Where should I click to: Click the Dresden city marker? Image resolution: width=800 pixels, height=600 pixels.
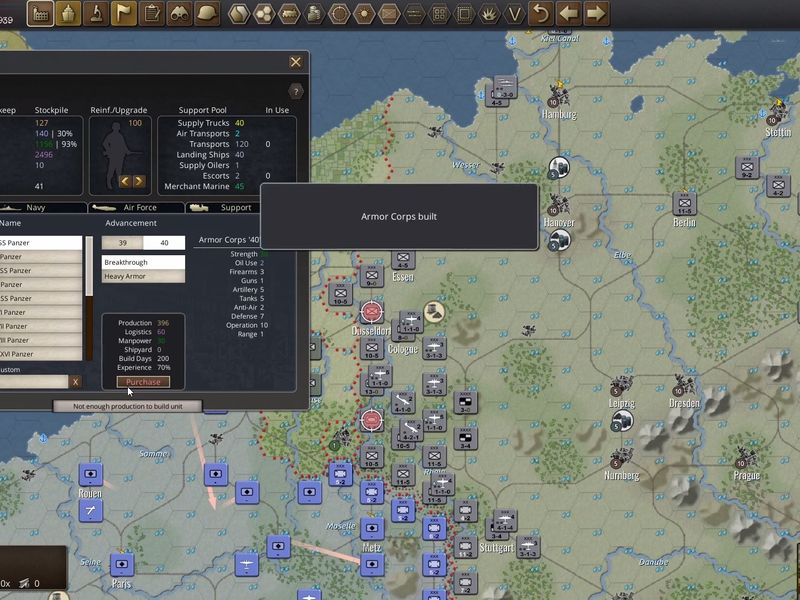coord(684,386)
